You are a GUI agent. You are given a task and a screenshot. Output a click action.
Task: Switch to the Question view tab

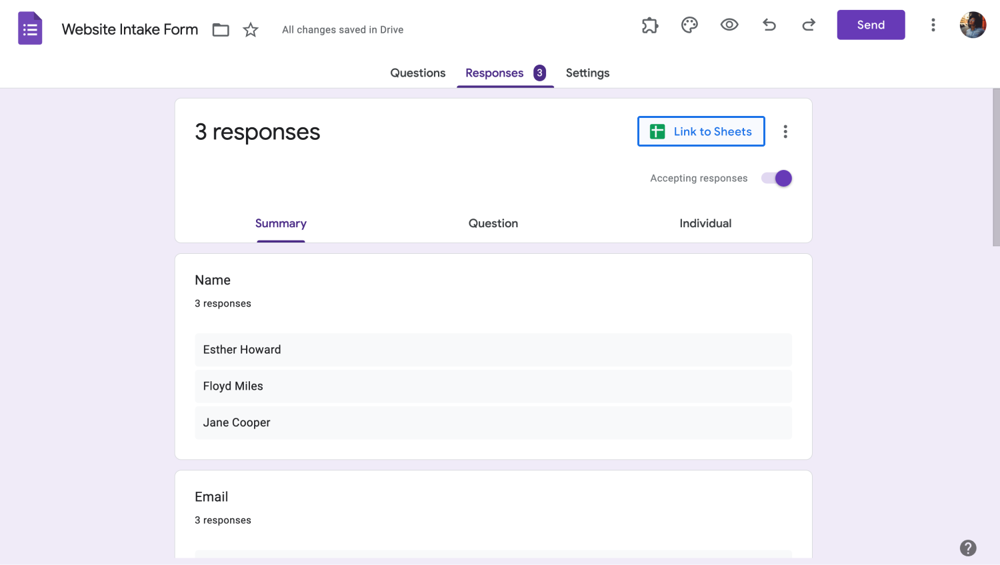493,223
